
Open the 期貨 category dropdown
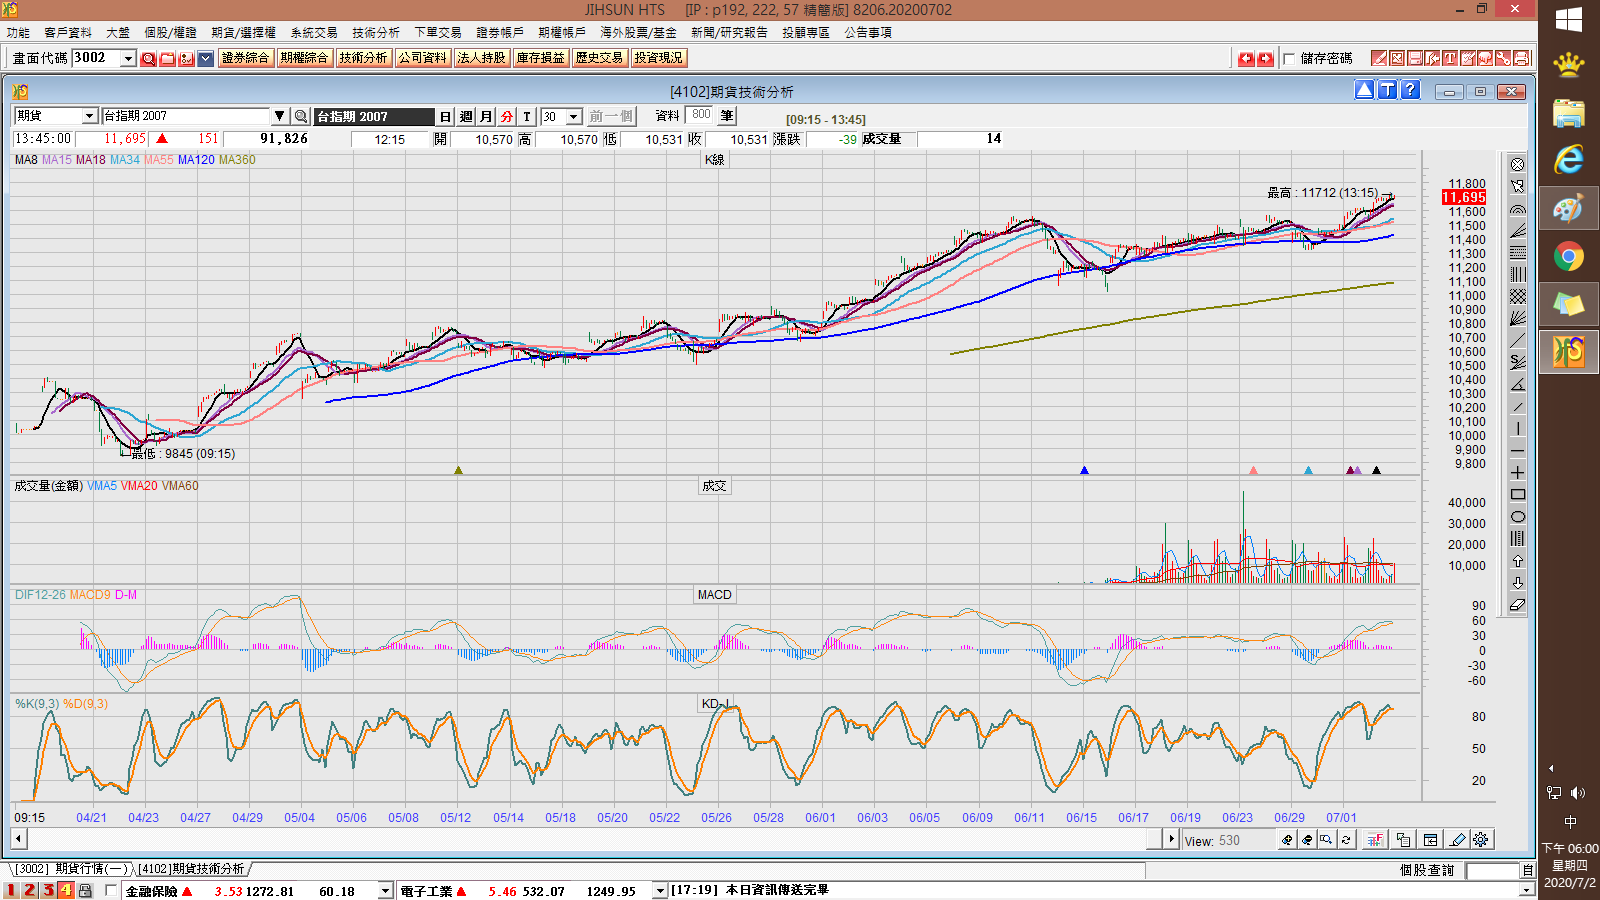click(89, 116)
